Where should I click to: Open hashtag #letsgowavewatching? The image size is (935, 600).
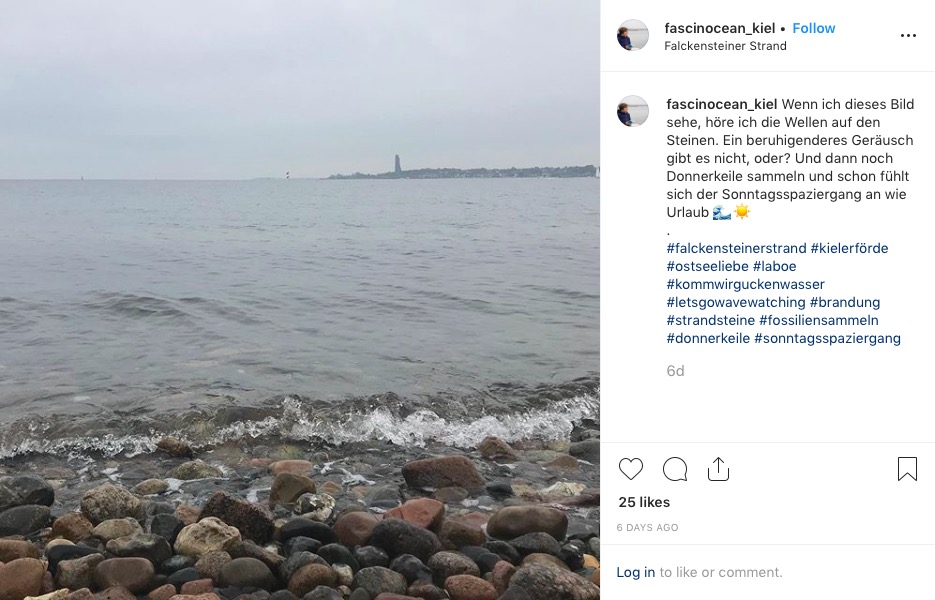[736, 302]
